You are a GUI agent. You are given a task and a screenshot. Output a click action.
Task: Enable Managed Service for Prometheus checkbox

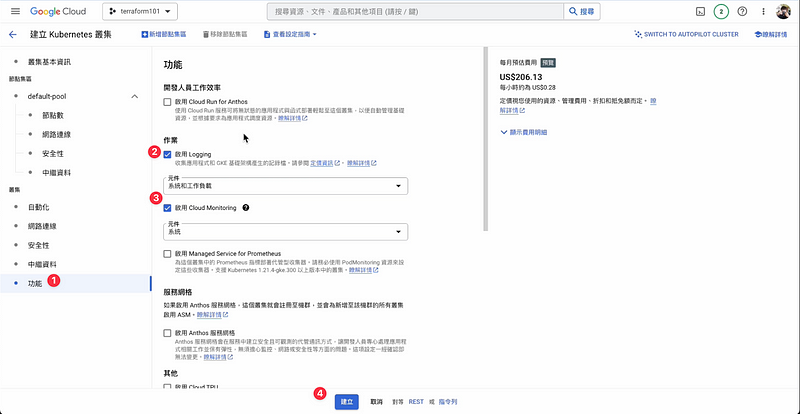[167, 253]
